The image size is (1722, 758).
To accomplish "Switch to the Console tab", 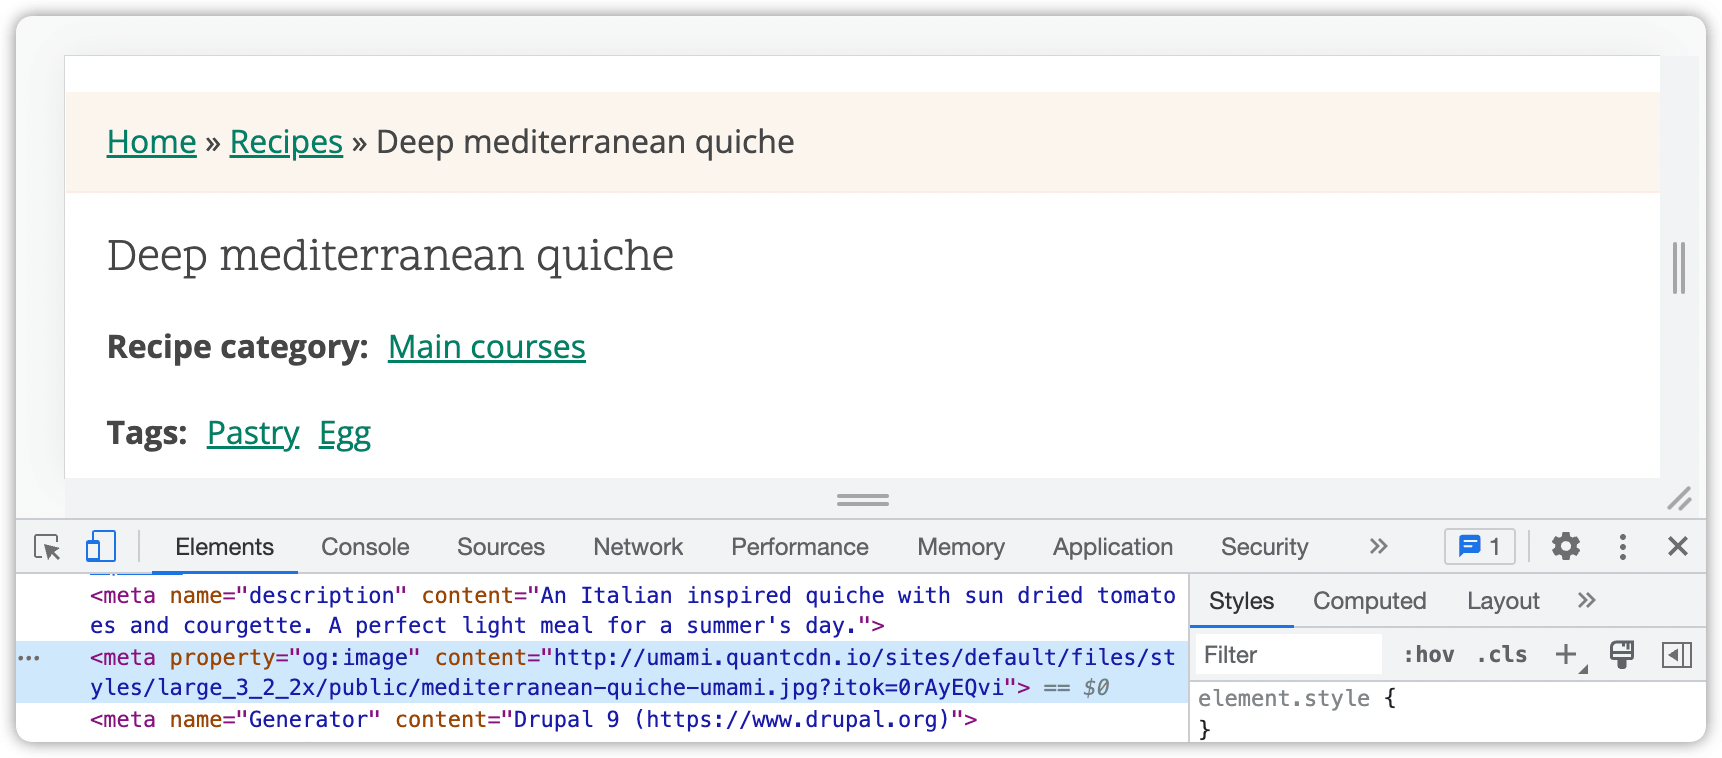I will 365,547.
